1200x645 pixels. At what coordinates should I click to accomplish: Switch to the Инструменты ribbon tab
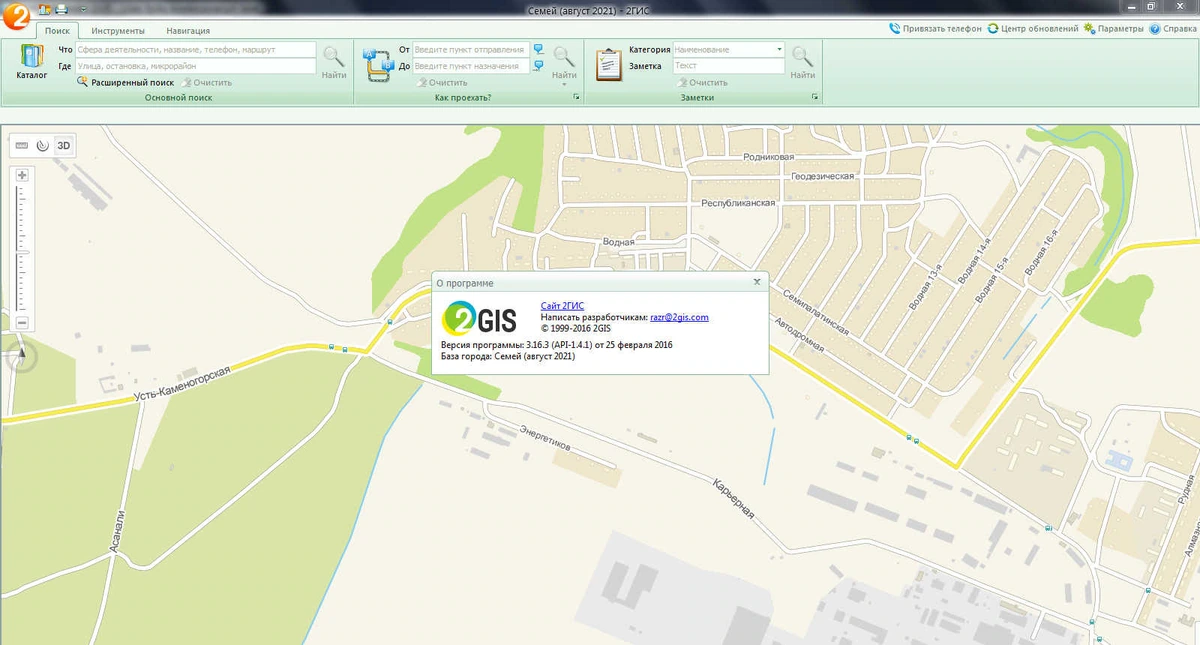pos(118,31)
